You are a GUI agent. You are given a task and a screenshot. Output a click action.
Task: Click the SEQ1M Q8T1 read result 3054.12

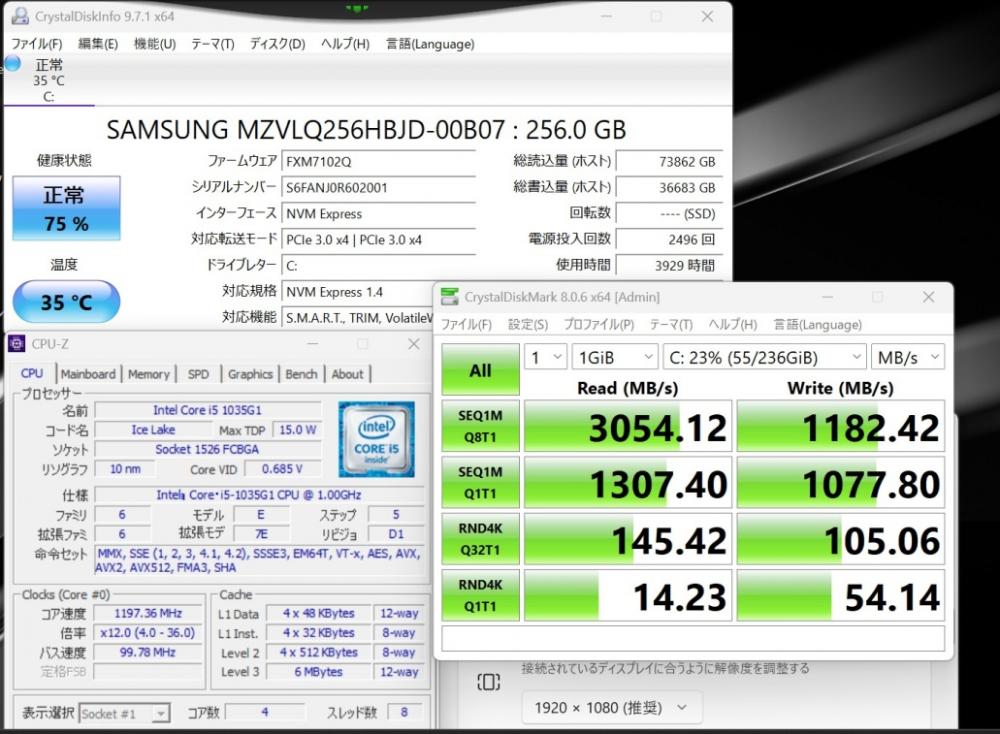628,427
